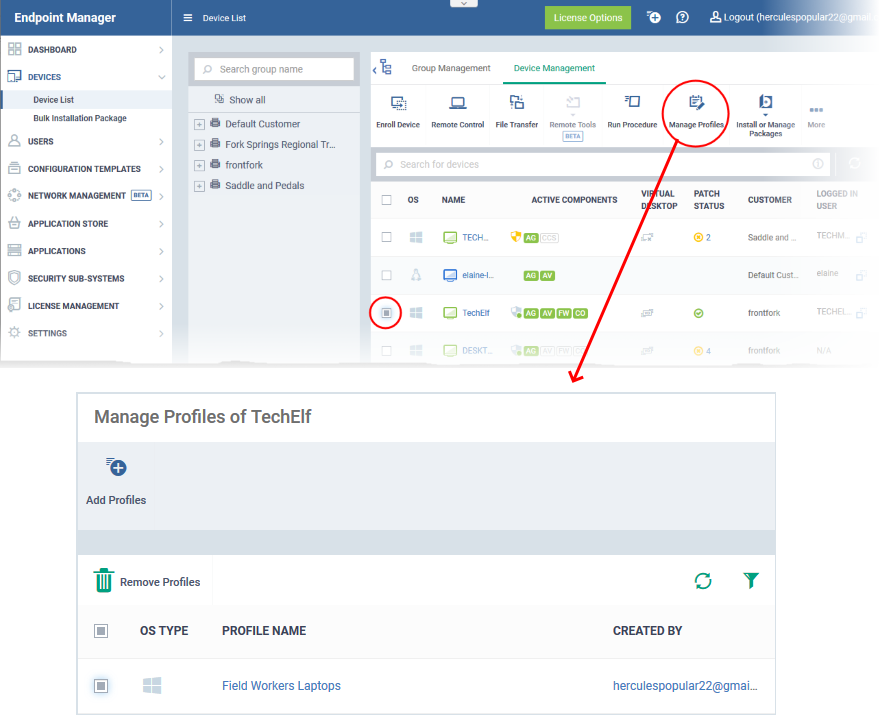Switch to the Group Management tab
This screenshot has width=881, height=718.
coord(451,68)
